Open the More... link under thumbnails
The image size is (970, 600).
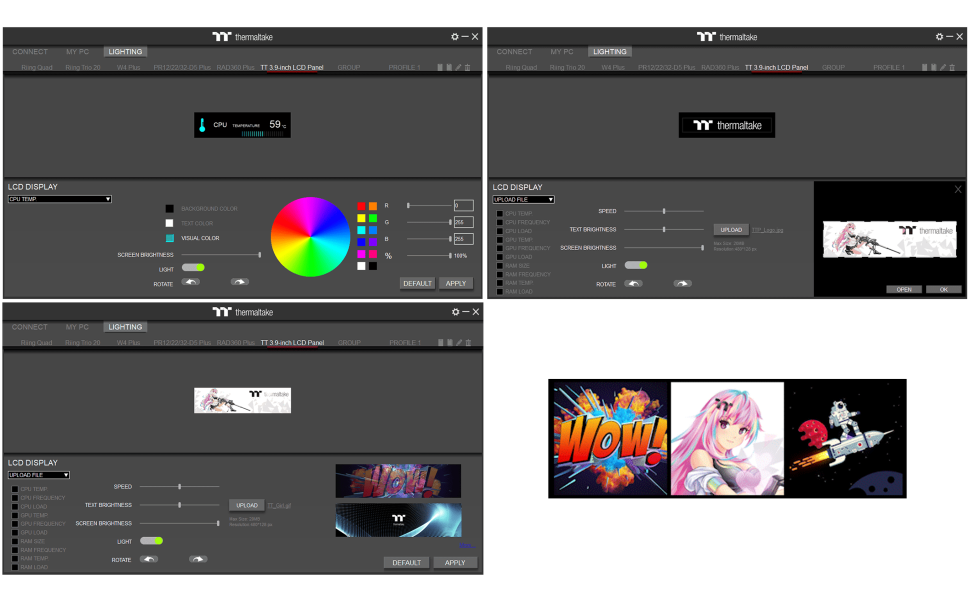(x=467, y=546)
